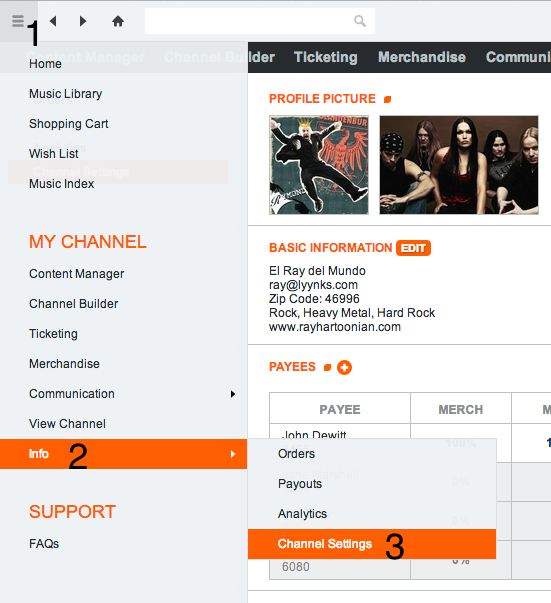Select Wish List in side menu
551x603 pixels.
(53, 154)
